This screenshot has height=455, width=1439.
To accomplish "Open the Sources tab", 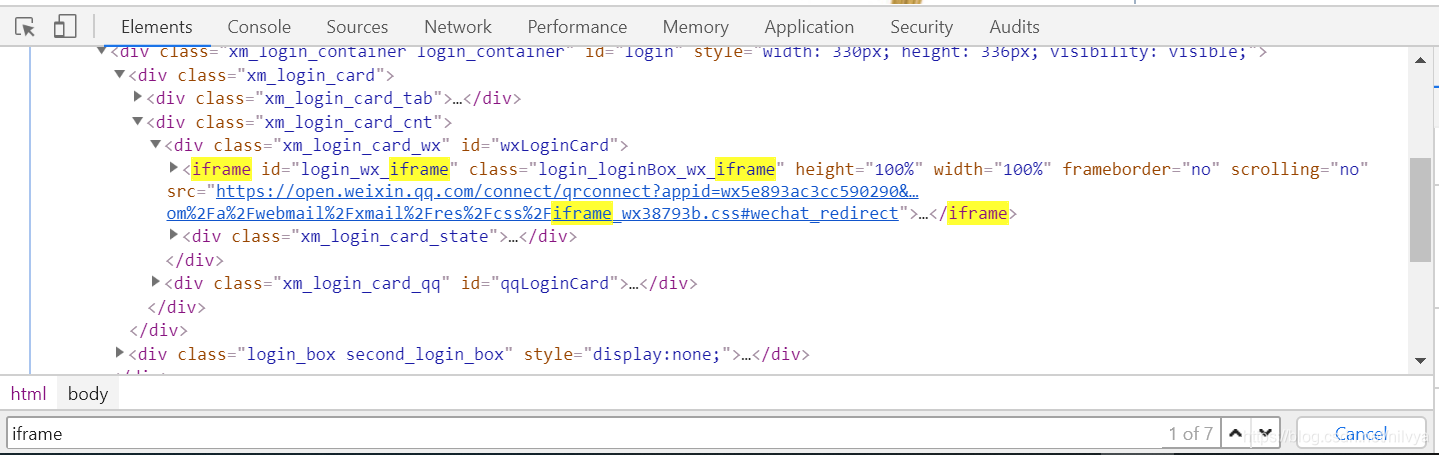I will pyautogui.click(x=357, y=27).
